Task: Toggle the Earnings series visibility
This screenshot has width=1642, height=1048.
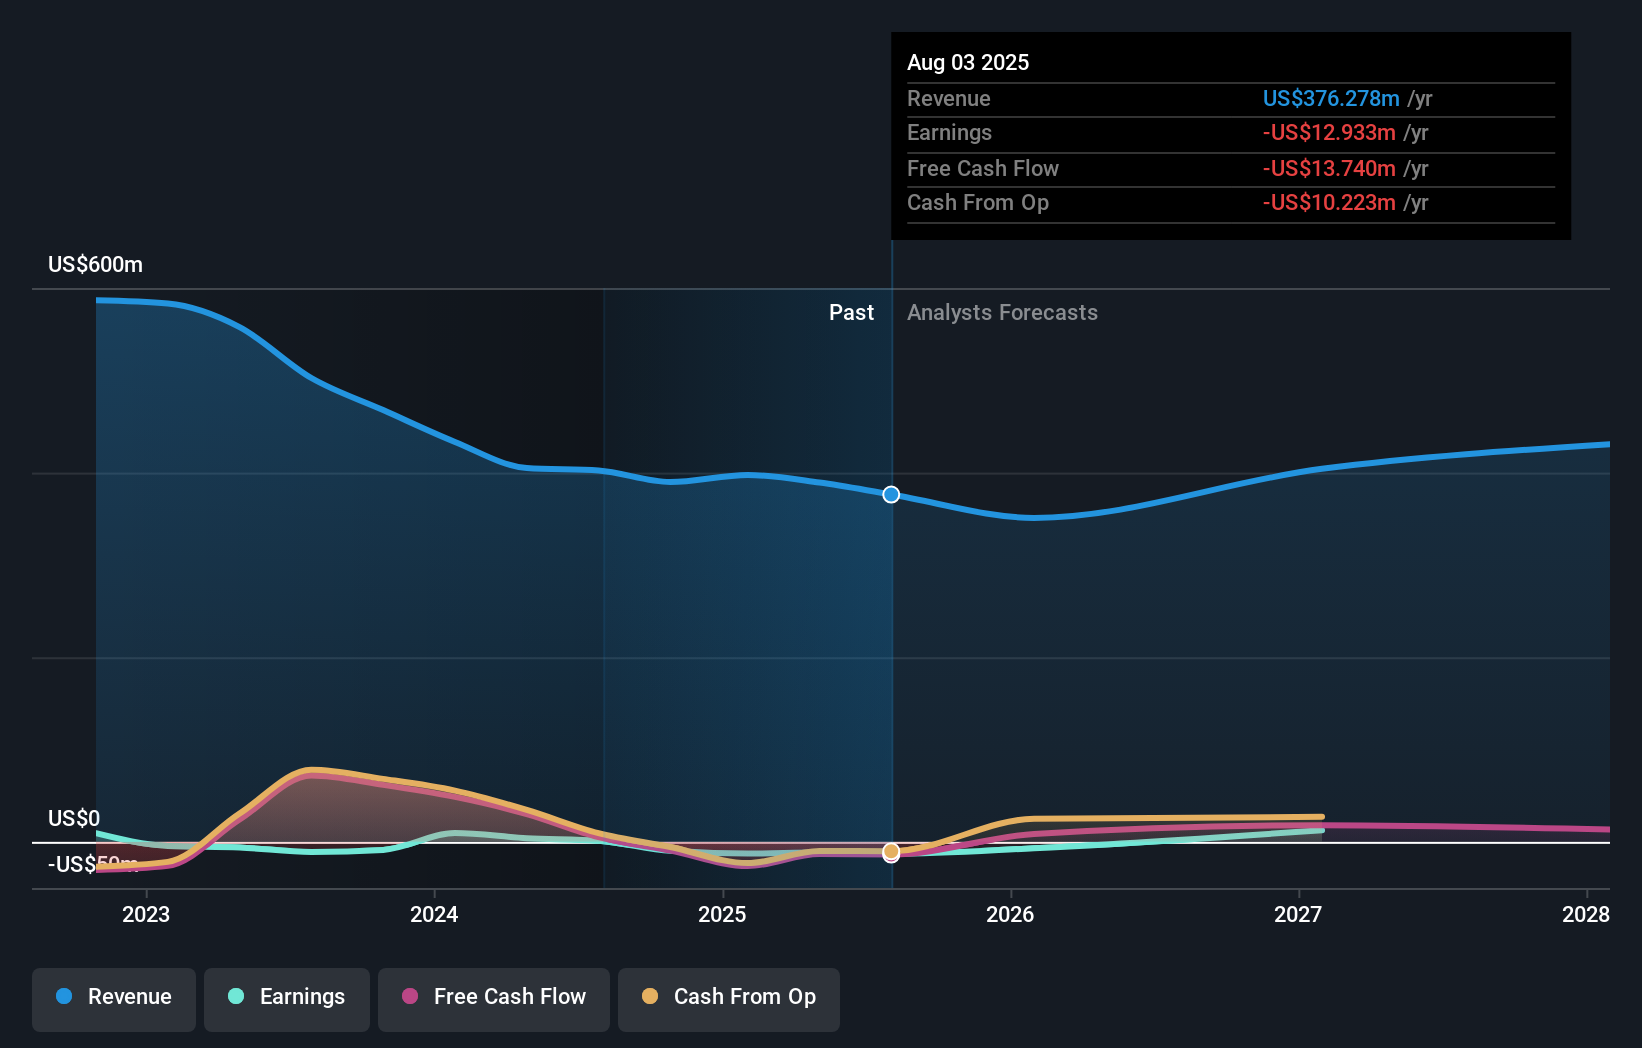Action: click(x=286, y=997)
